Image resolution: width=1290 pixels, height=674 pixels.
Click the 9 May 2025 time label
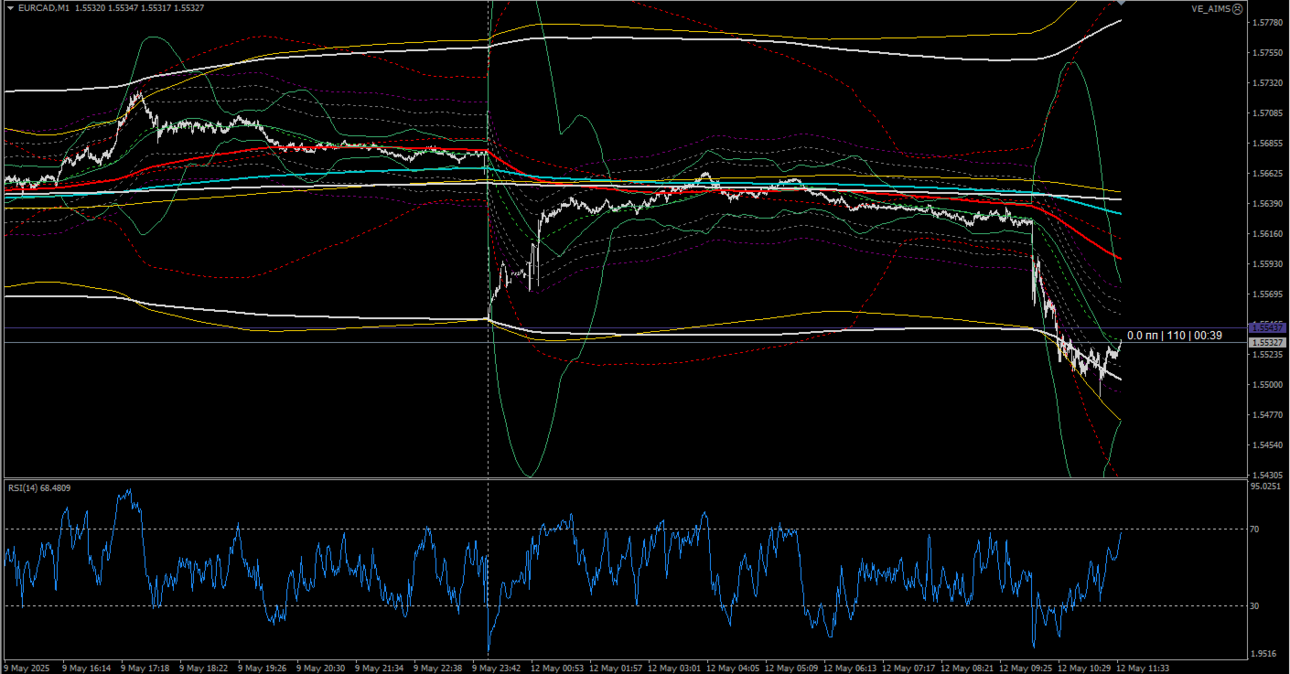coord(26,667)
